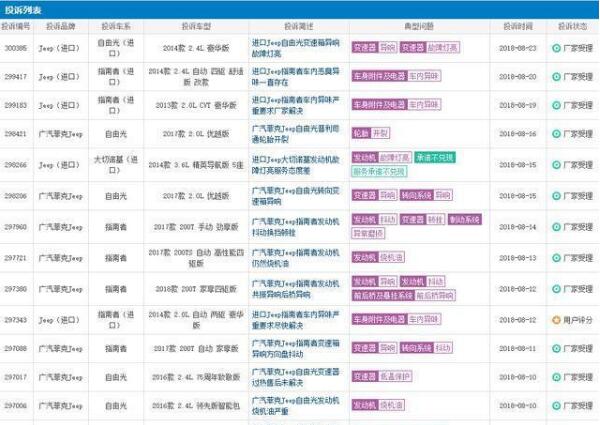This screenshot has height=425, width=600.
Task: Click the 异常磨损 tag
Action: pyautogui.click(x=368, y=233)
